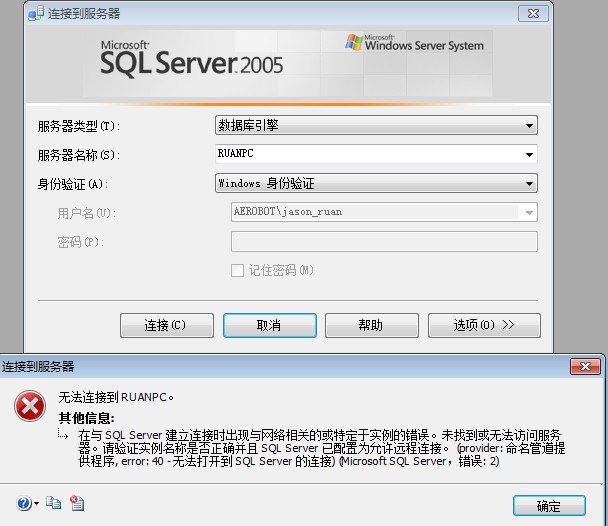Open the 服务器类型 dropdown showing 数据库引擎
Viewport: 608px width, 526px height.
[x=376, y=125]
